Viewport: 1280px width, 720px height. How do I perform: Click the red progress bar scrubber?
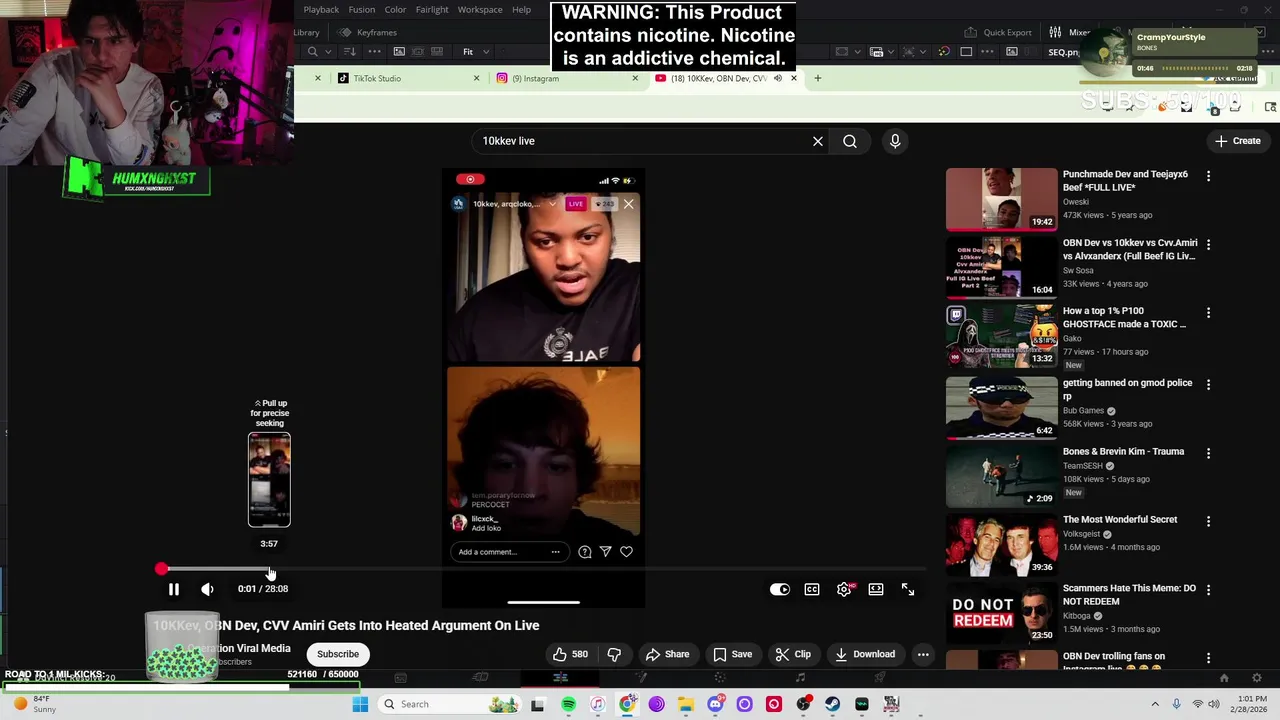coord(161,569)
